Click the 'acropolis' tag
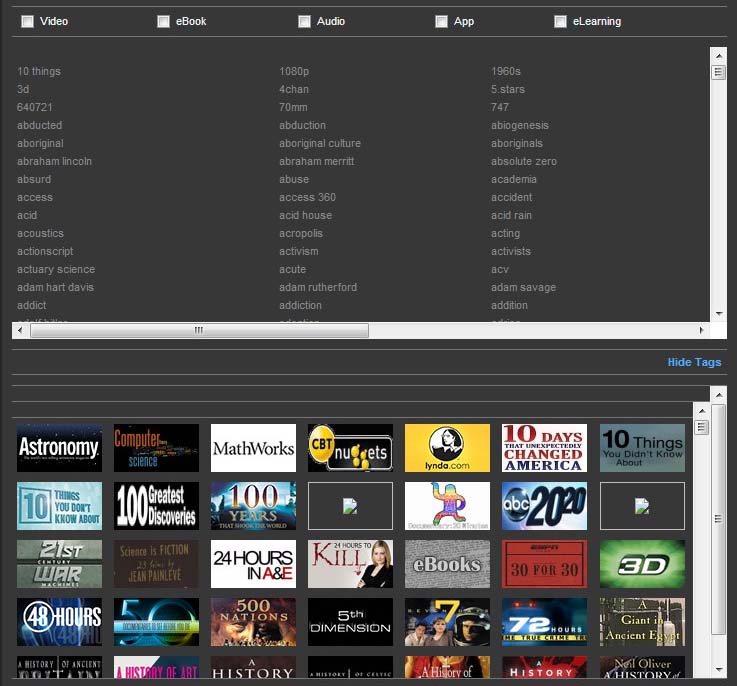737x686 pixels. [x=301, y=233]
